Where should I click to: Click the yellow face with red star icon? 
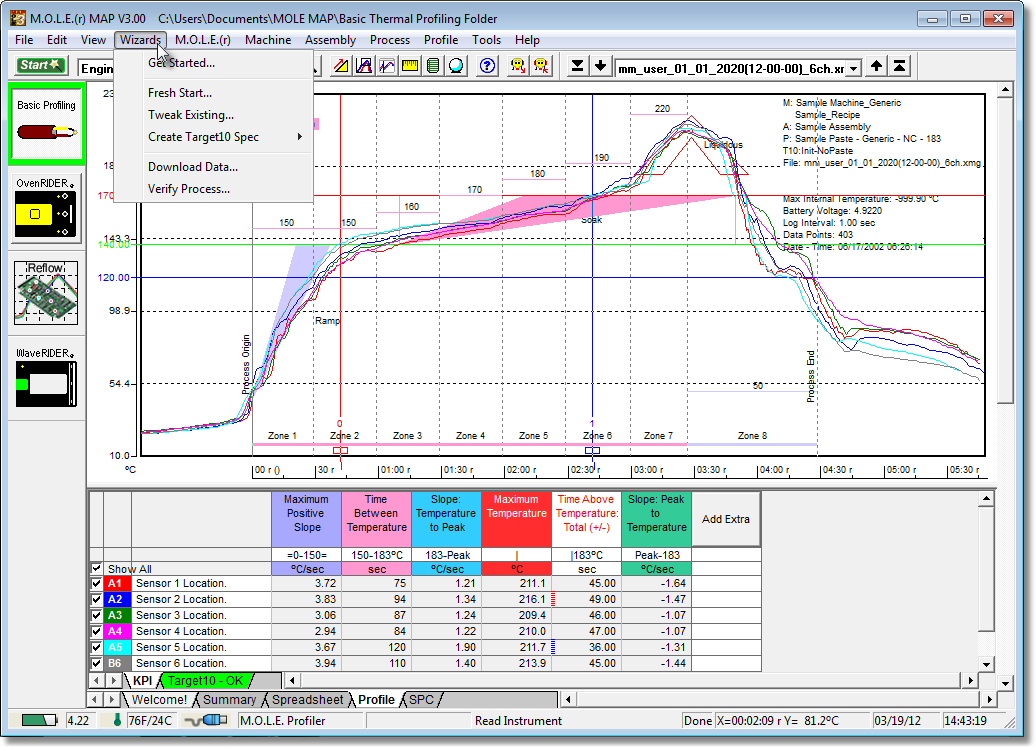click(541, 66)
